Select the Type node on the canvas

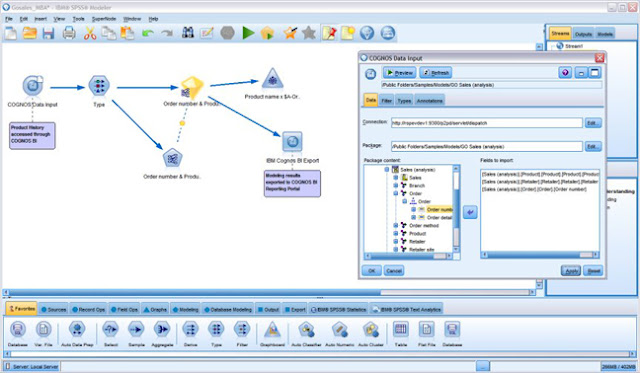click(x=99, y=86)
